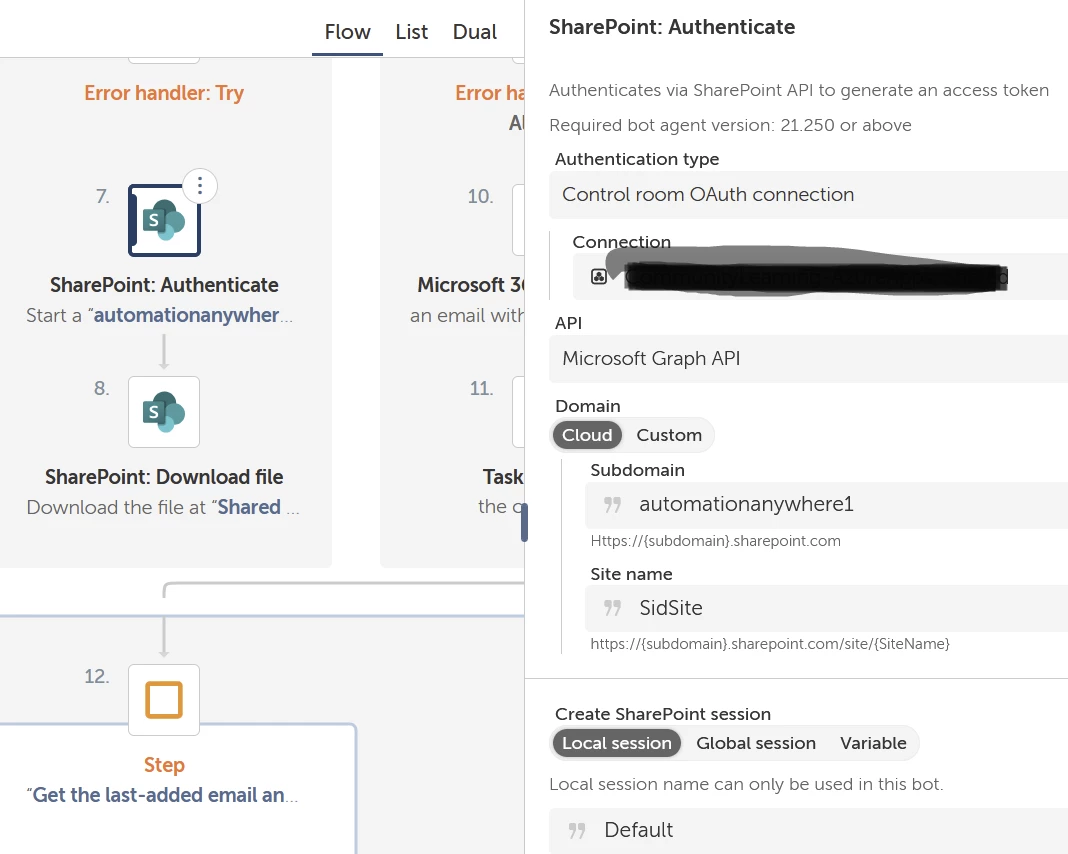Switch to the Dual view tab
Image resolution: width=1068 pixels, height=854 pixels.
click(x=475, y=32)
